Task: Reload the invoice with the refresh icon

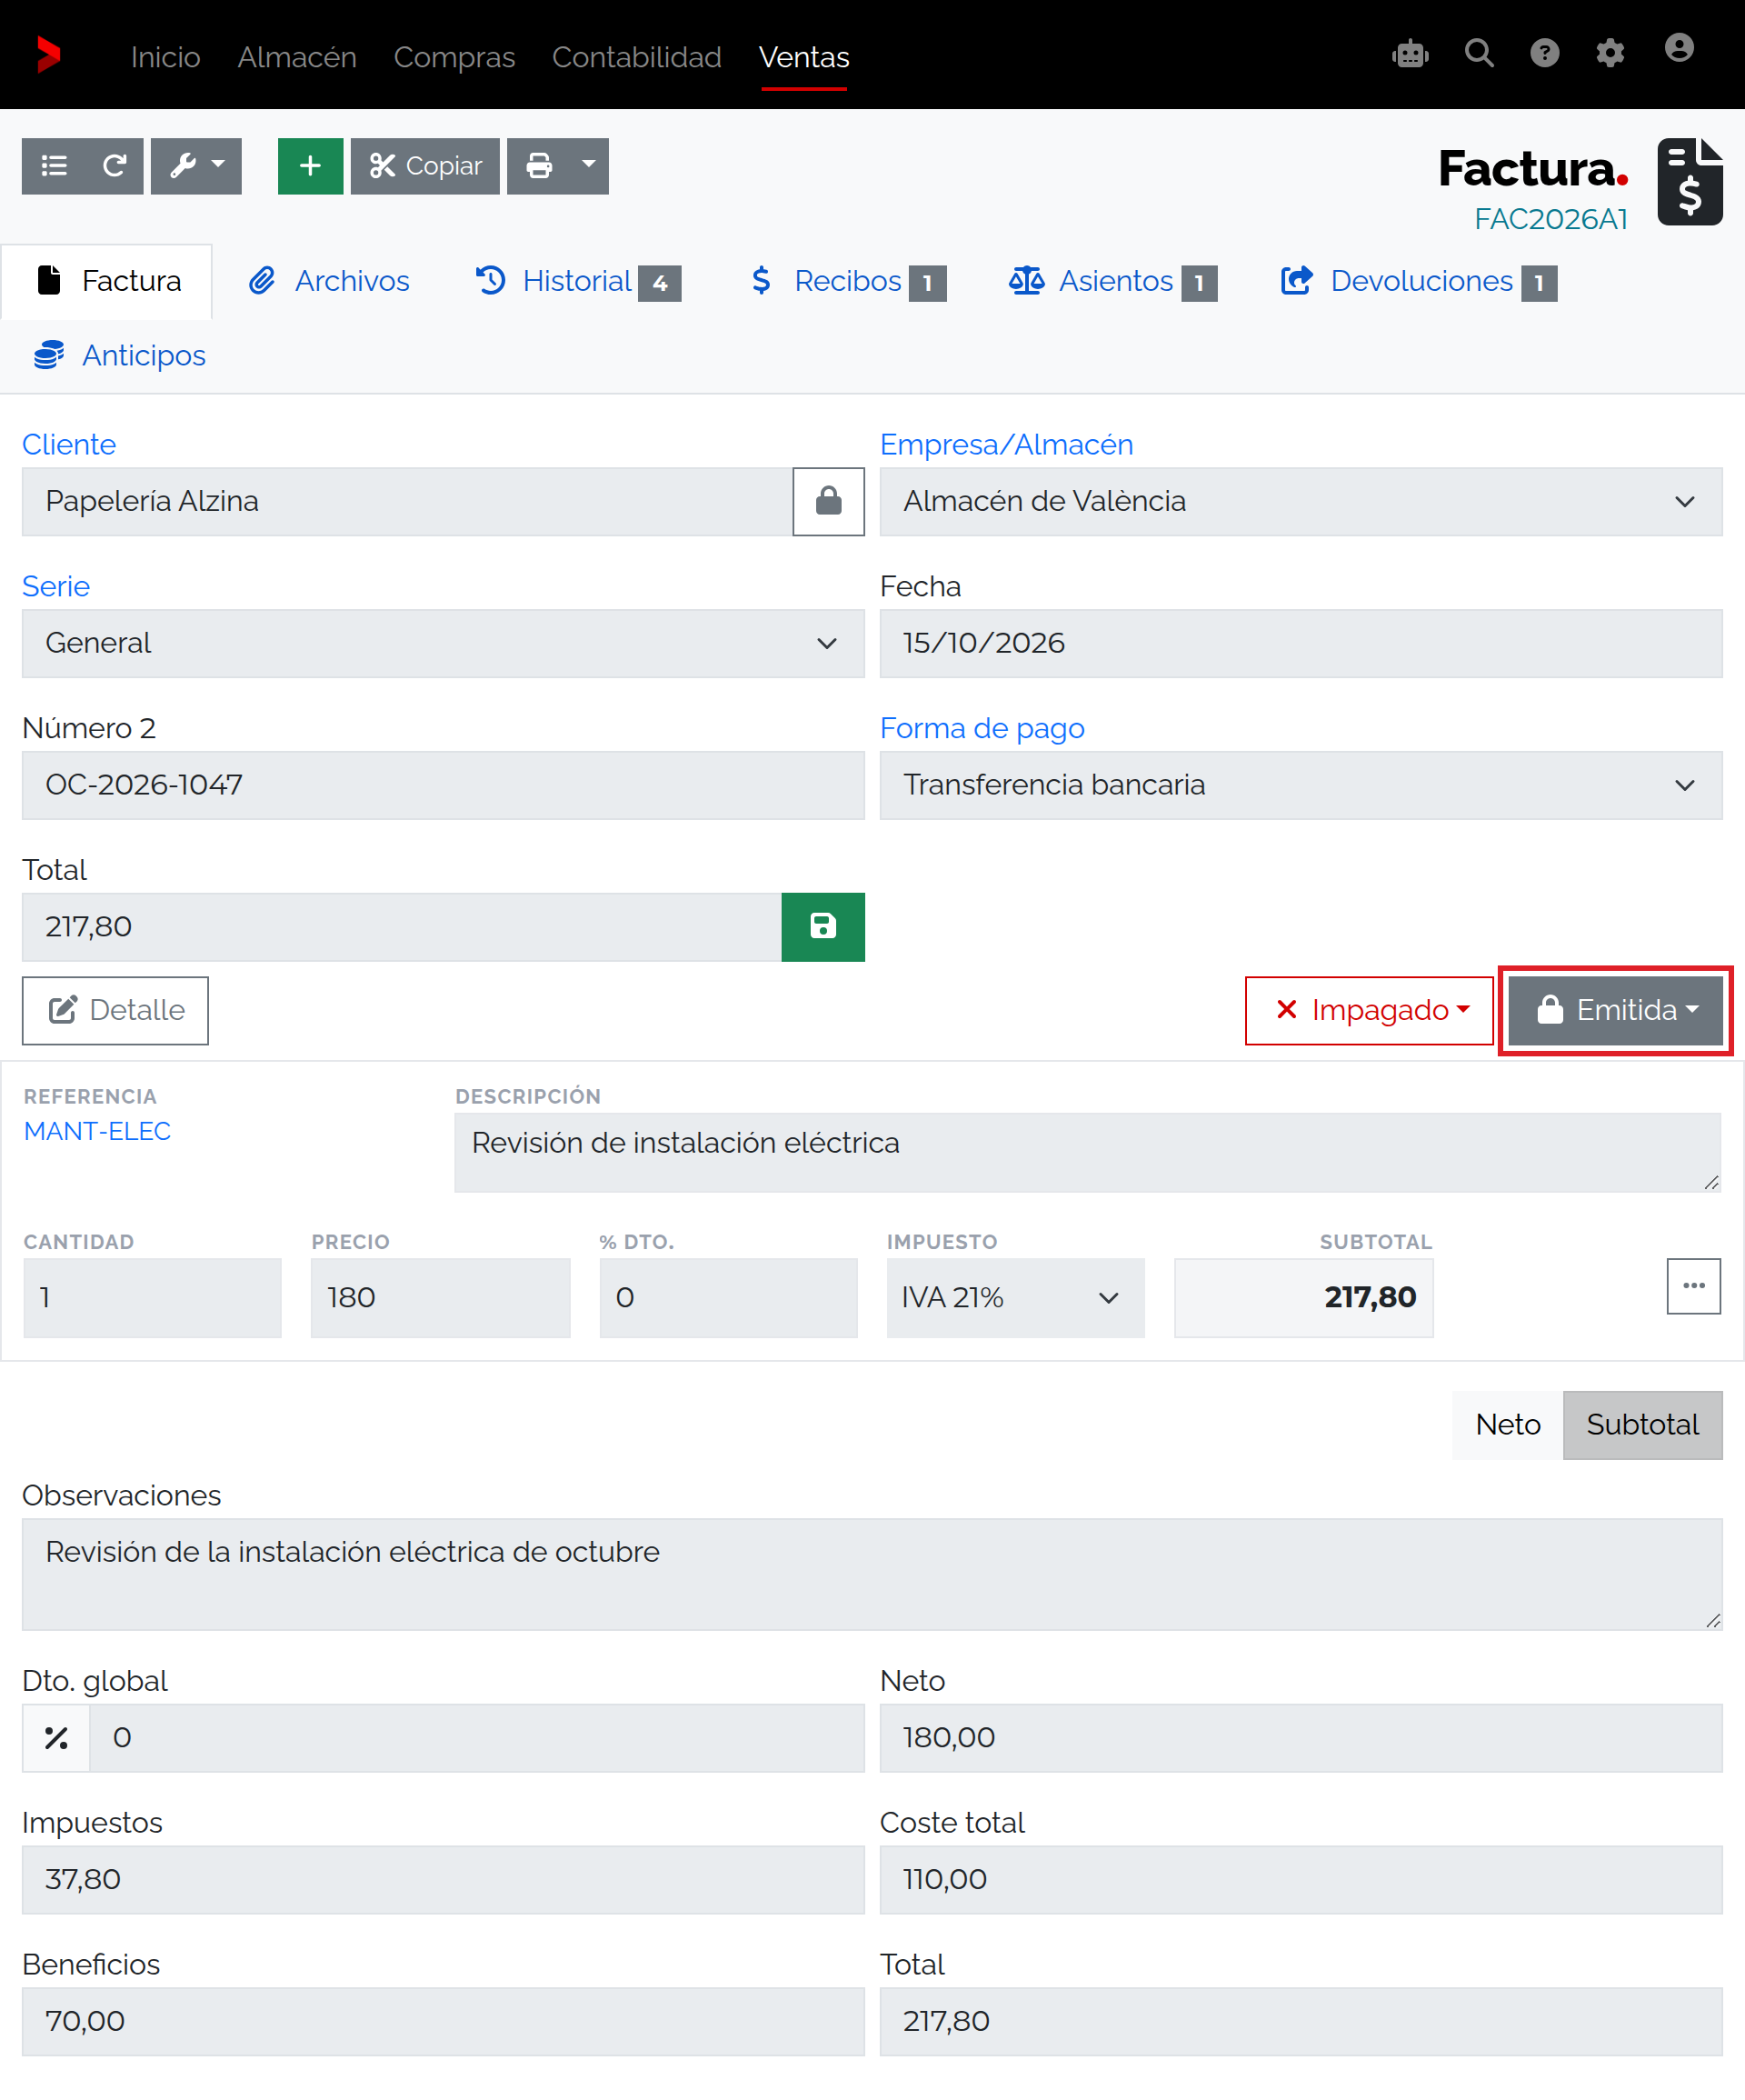Action: tap(114, 166)
